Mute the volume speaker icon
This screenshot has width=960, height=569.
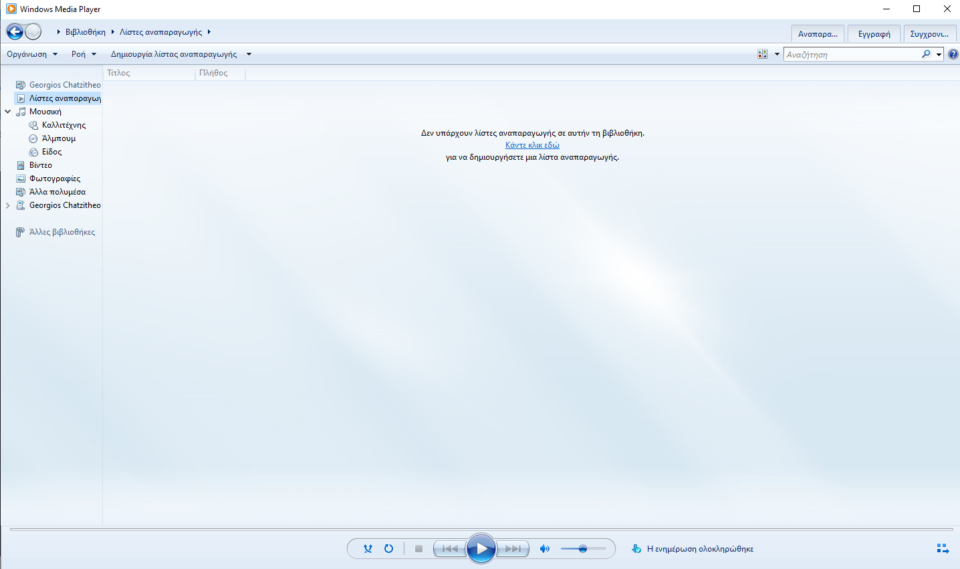[x=544, y=549]
